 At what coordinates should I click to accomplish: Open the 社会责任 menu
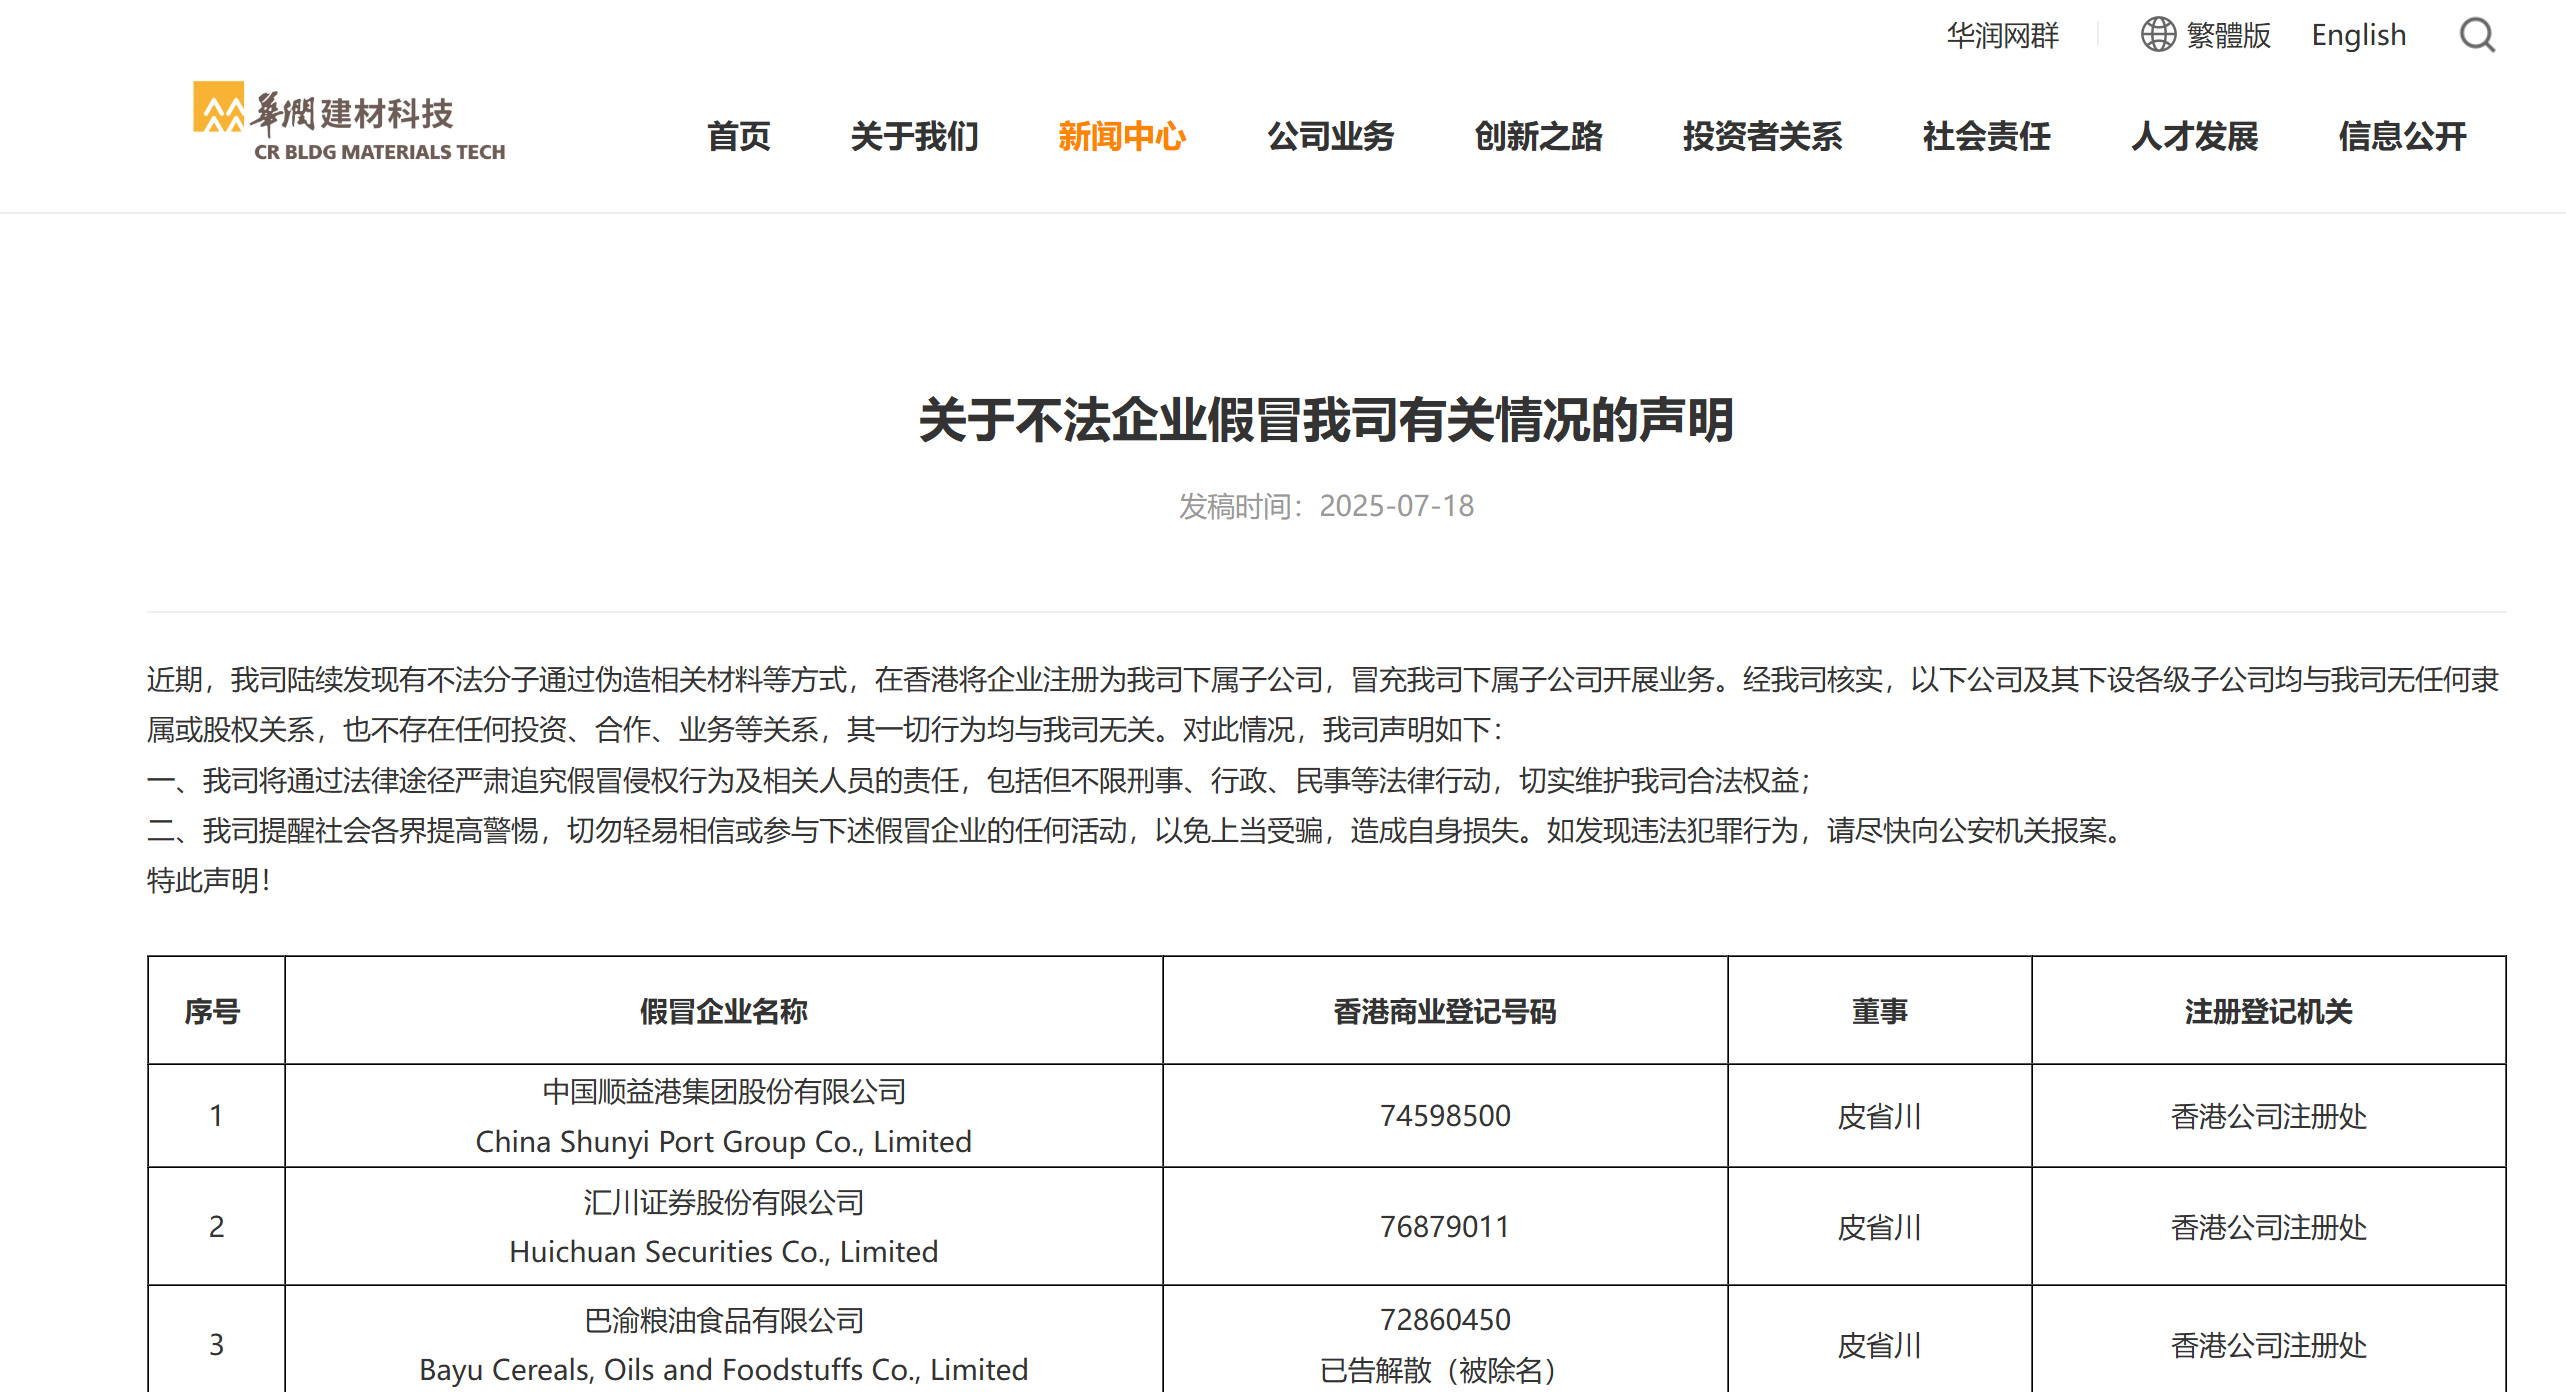pyautogui.click(x=1986, y=136)
